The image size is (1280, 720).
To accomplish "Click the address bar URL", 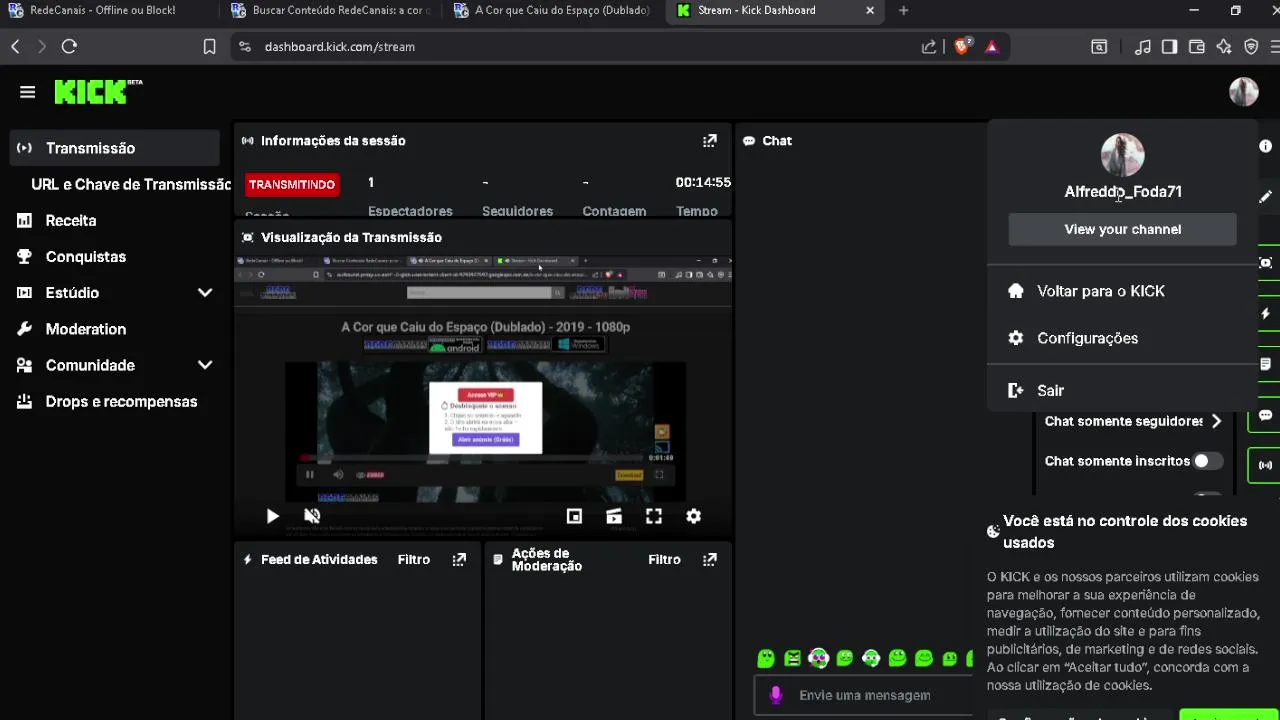I will coord(340,47).
